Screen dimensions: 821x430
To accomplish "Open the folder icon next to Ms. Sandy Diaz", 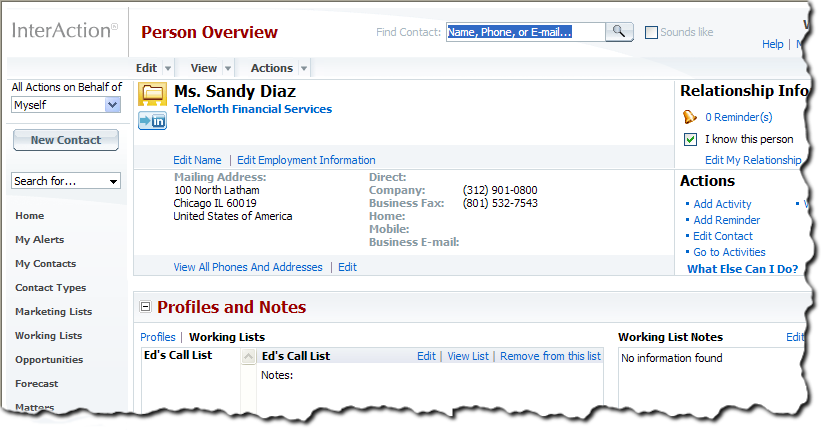I will click(152, 95).
